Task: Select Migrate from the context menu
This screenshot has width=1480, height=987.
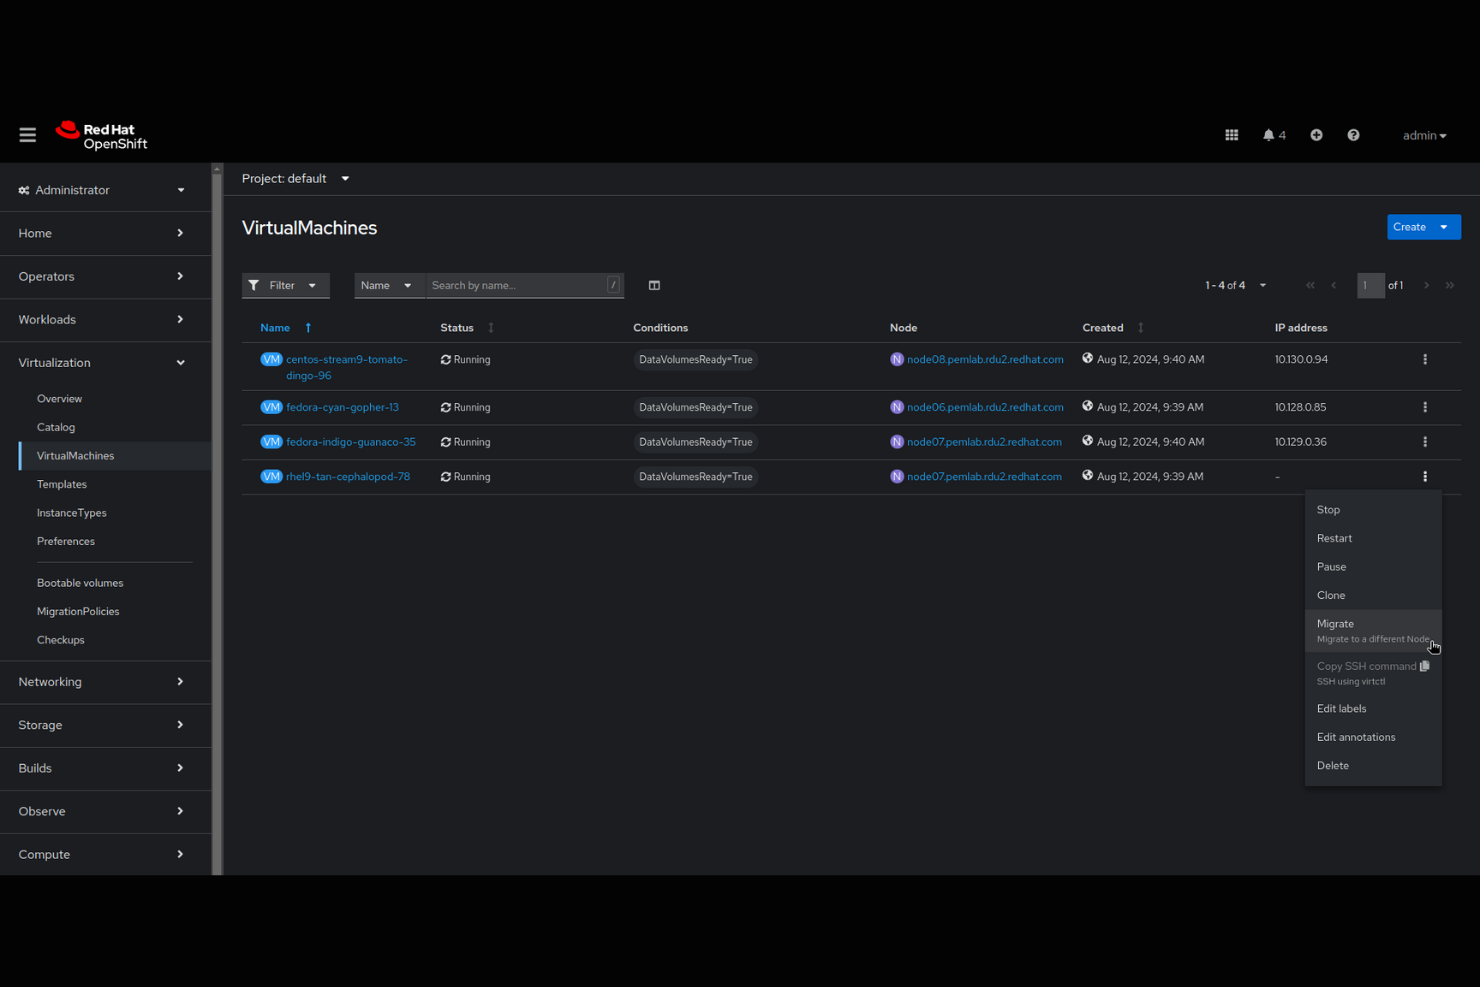Action: point(1335,623)
